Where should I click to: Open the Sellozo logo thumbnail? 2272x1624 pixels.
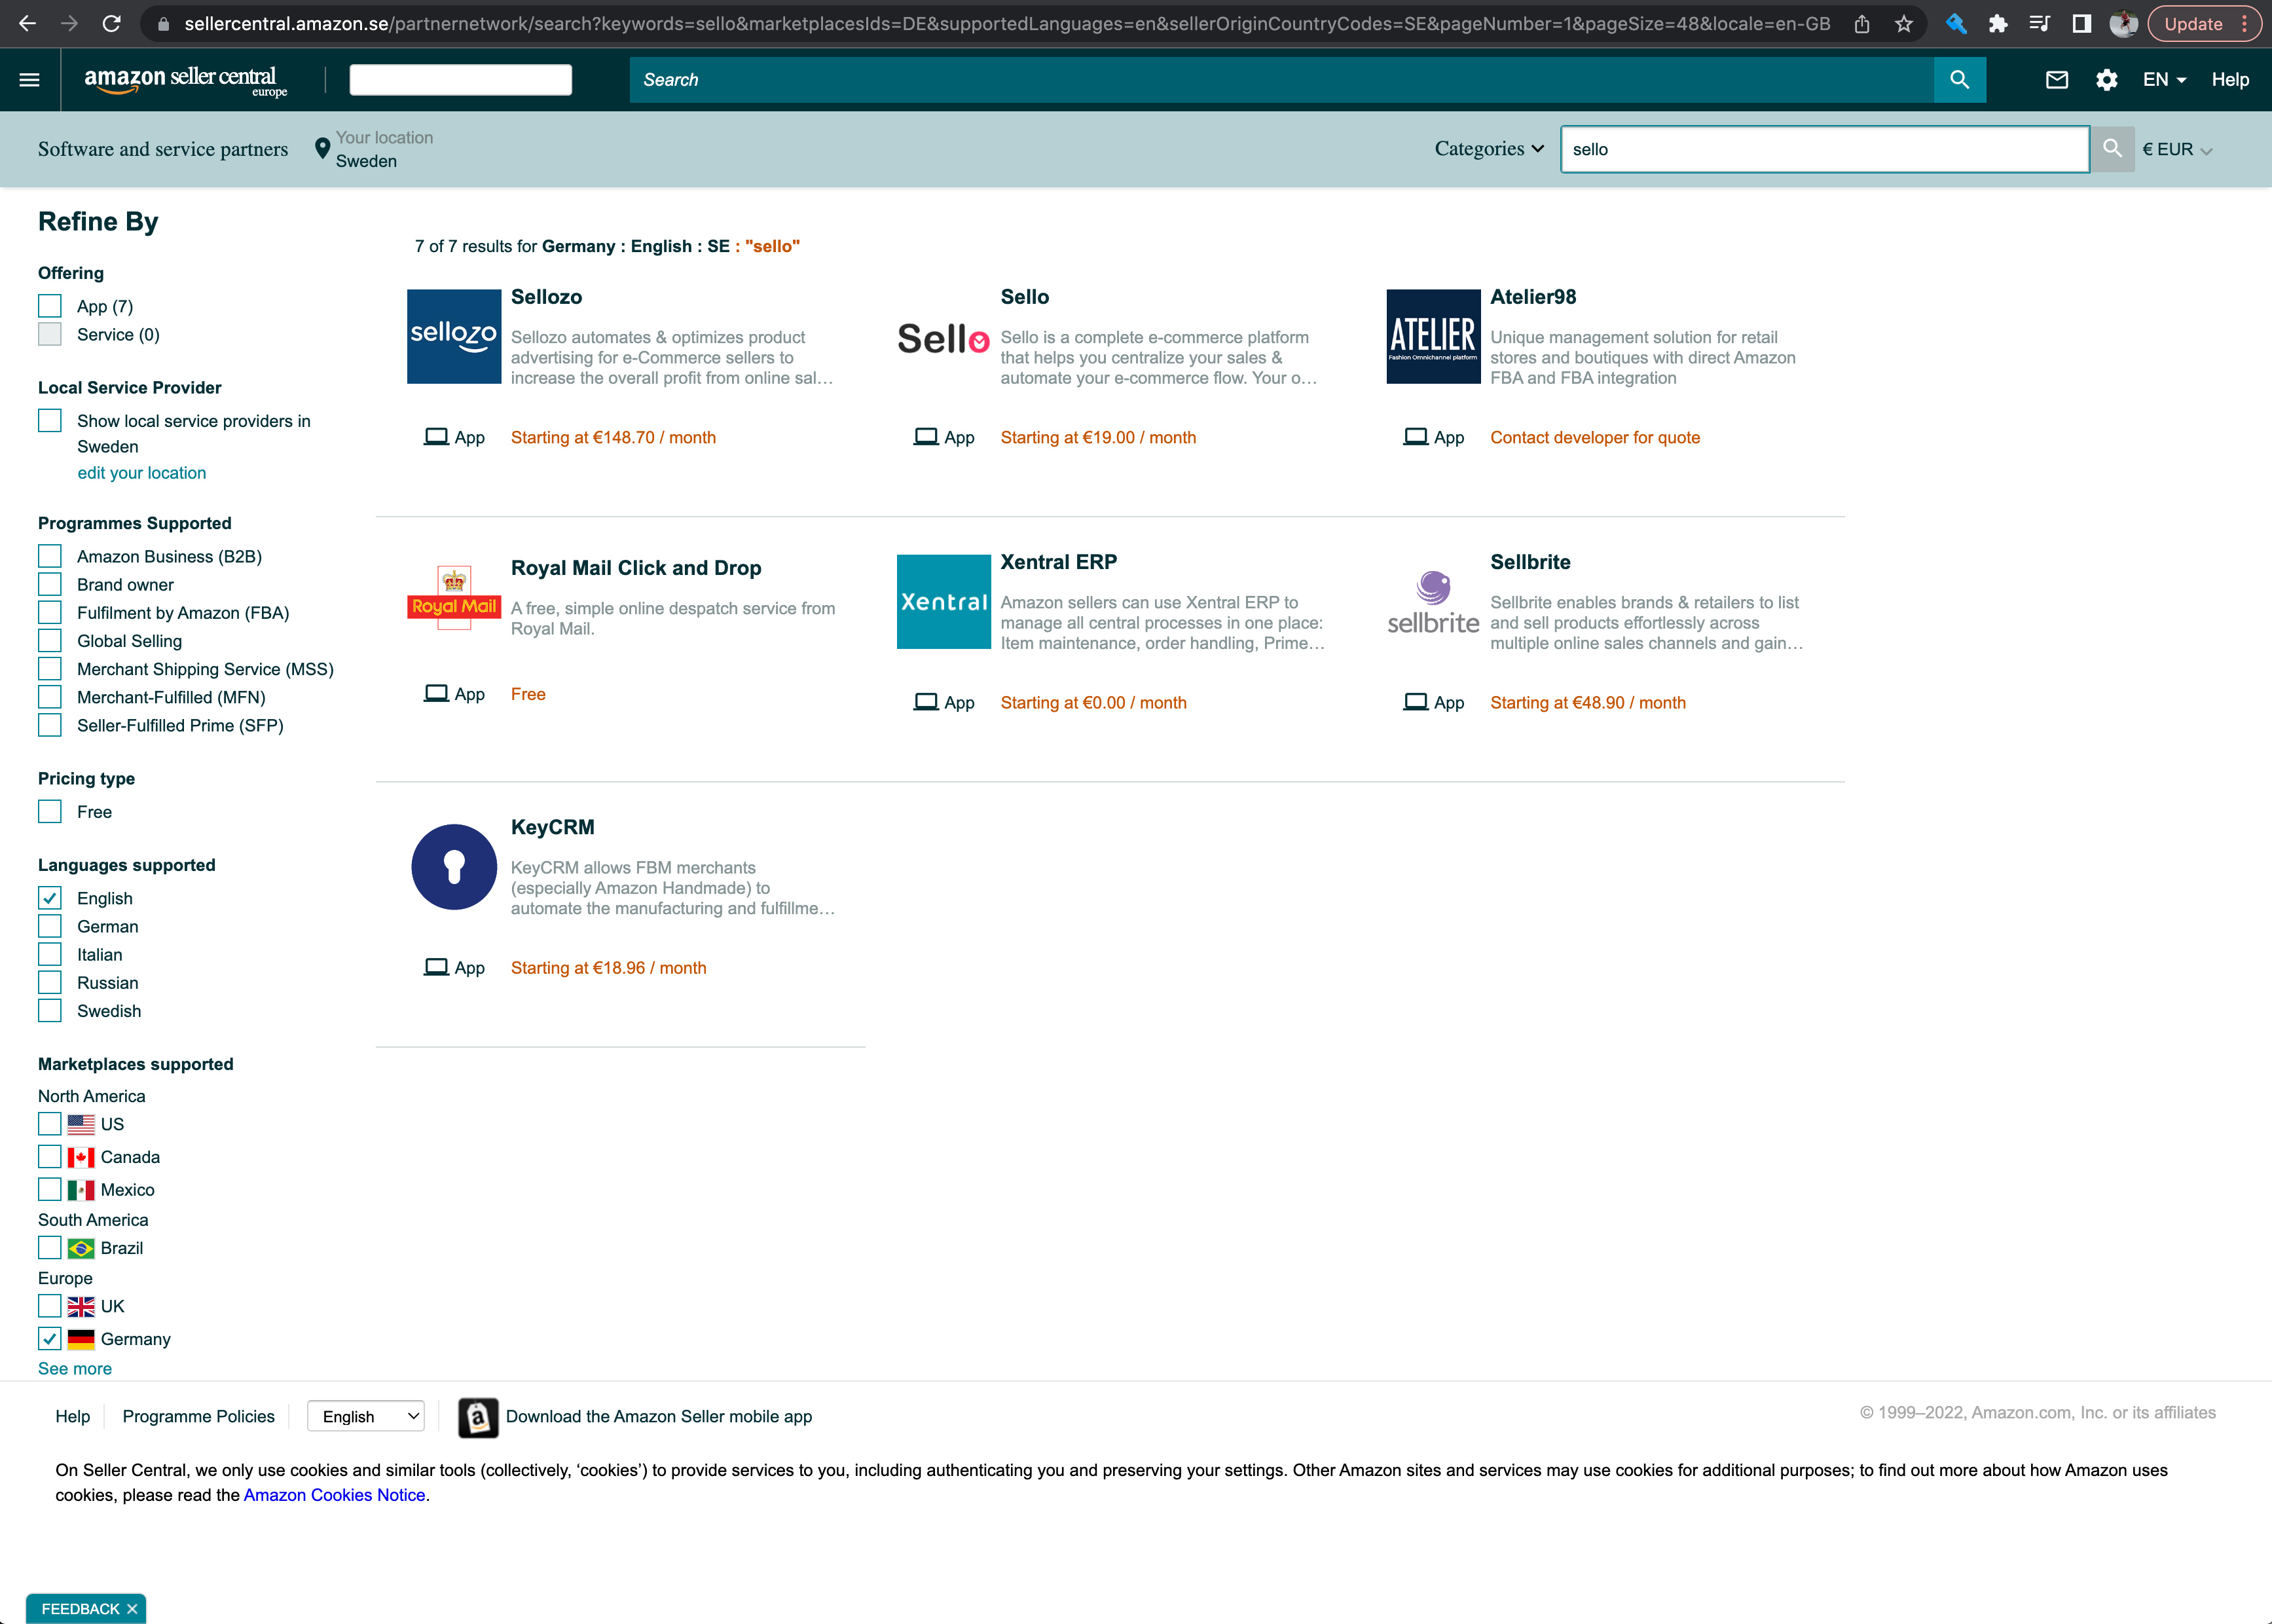(x=454, y=336)
